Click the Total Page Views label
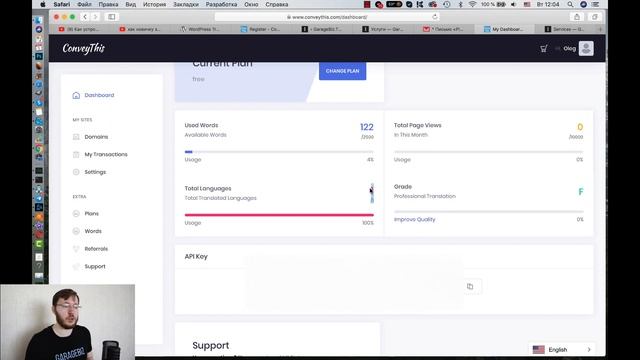This screenshot has height=360, width=640. tap(418, 125)
